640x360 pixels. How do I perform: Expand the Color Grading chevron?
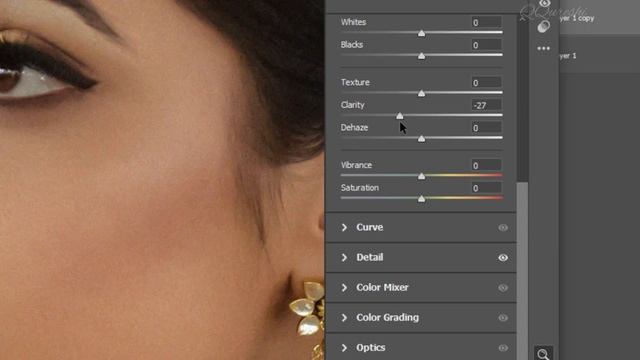pos(344,317)
